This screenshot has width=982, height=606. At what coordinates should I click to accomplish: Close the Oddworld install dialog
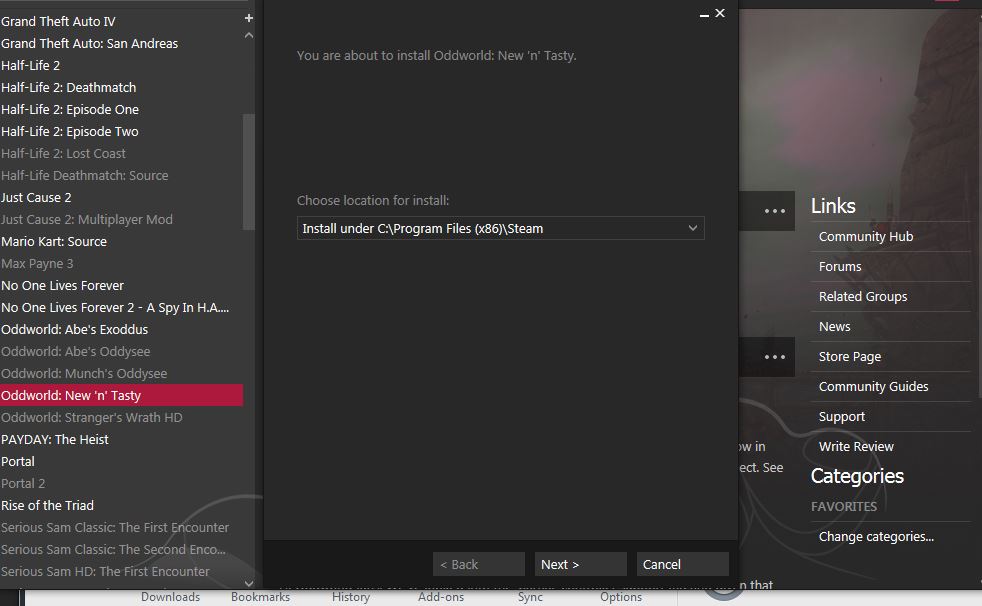(x=720, y=14)
